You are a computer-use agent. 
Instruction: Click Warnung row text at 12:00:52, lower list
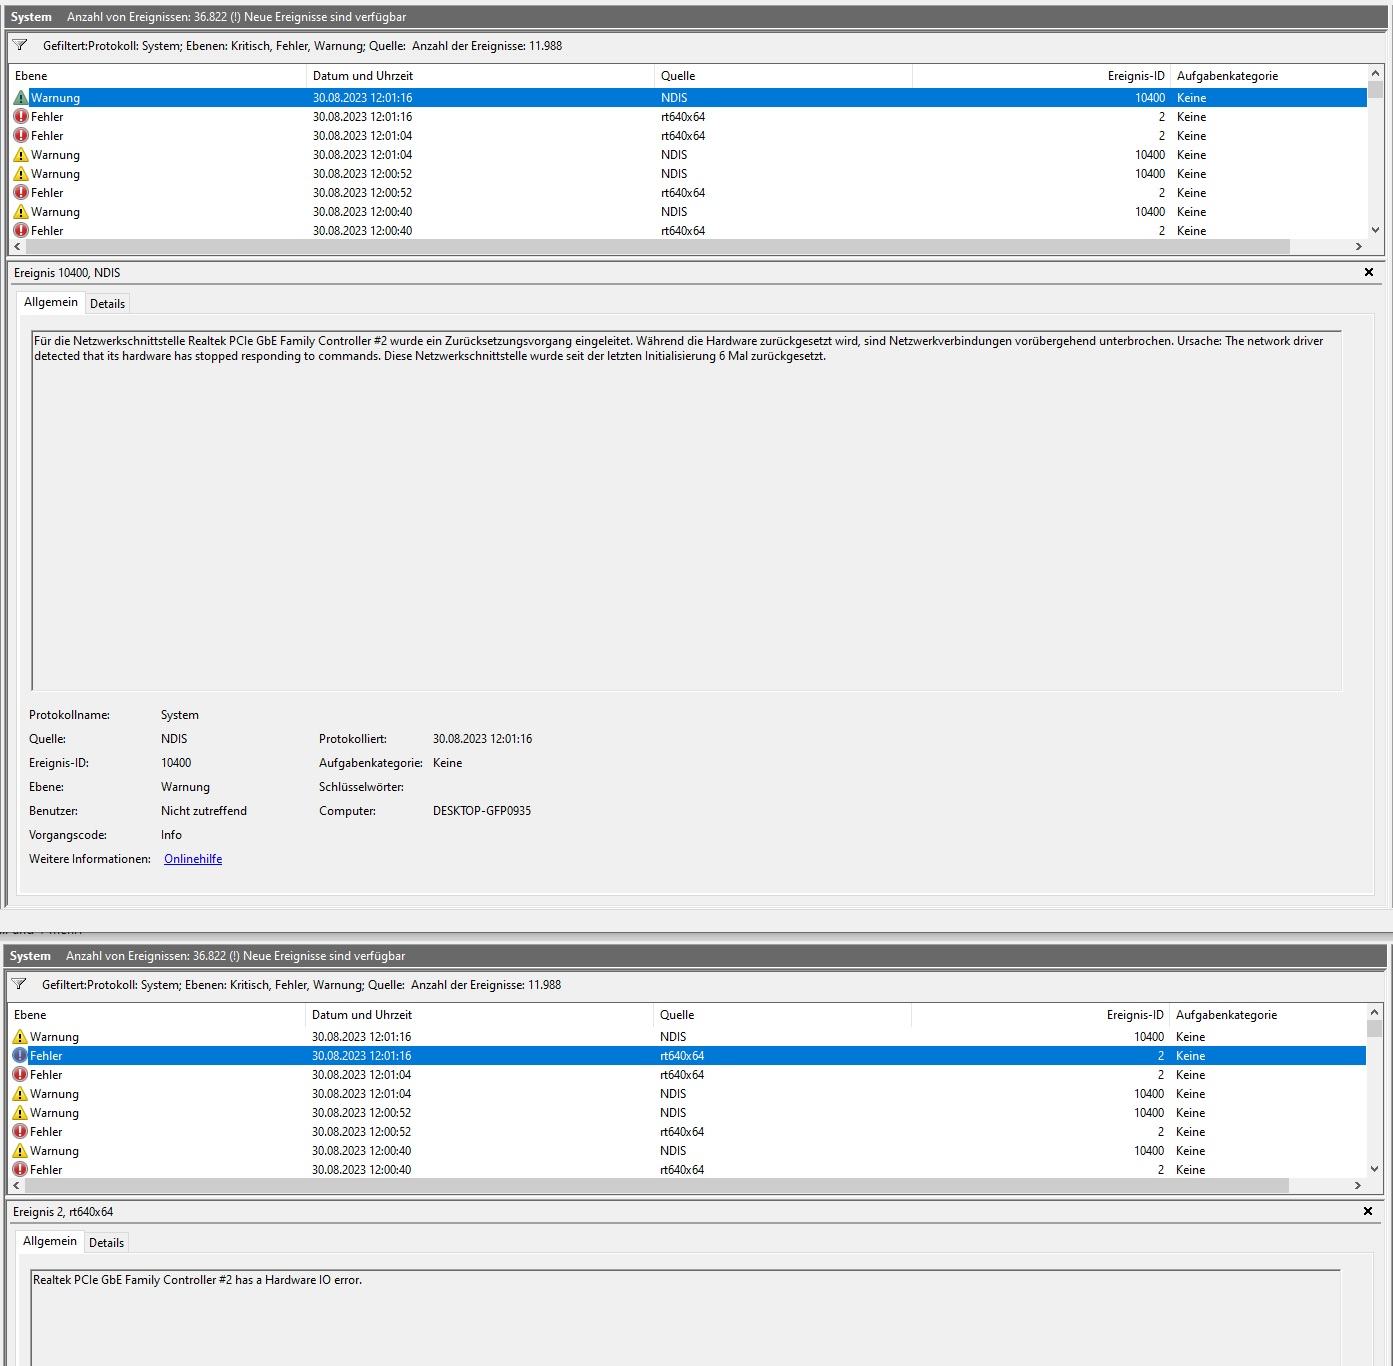54,1113
